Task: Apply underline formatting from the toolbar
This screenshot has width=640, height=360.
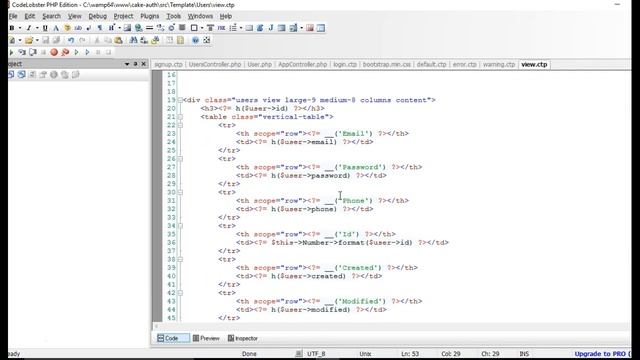Action: click(45, 28)
